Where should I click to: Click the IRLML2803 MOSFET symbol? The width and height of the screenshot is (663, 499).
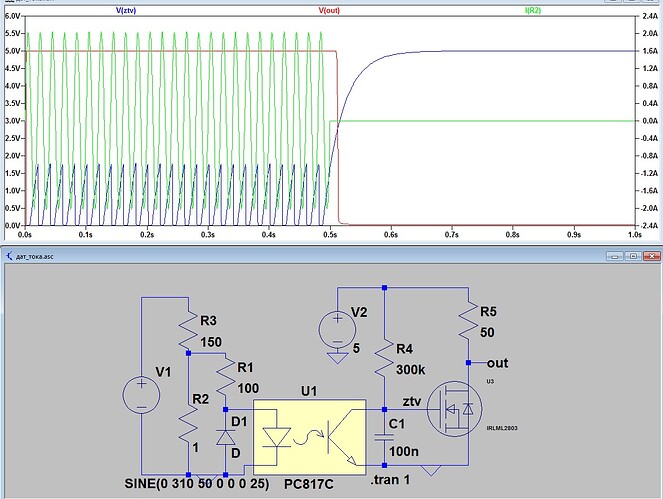(455, 409)
